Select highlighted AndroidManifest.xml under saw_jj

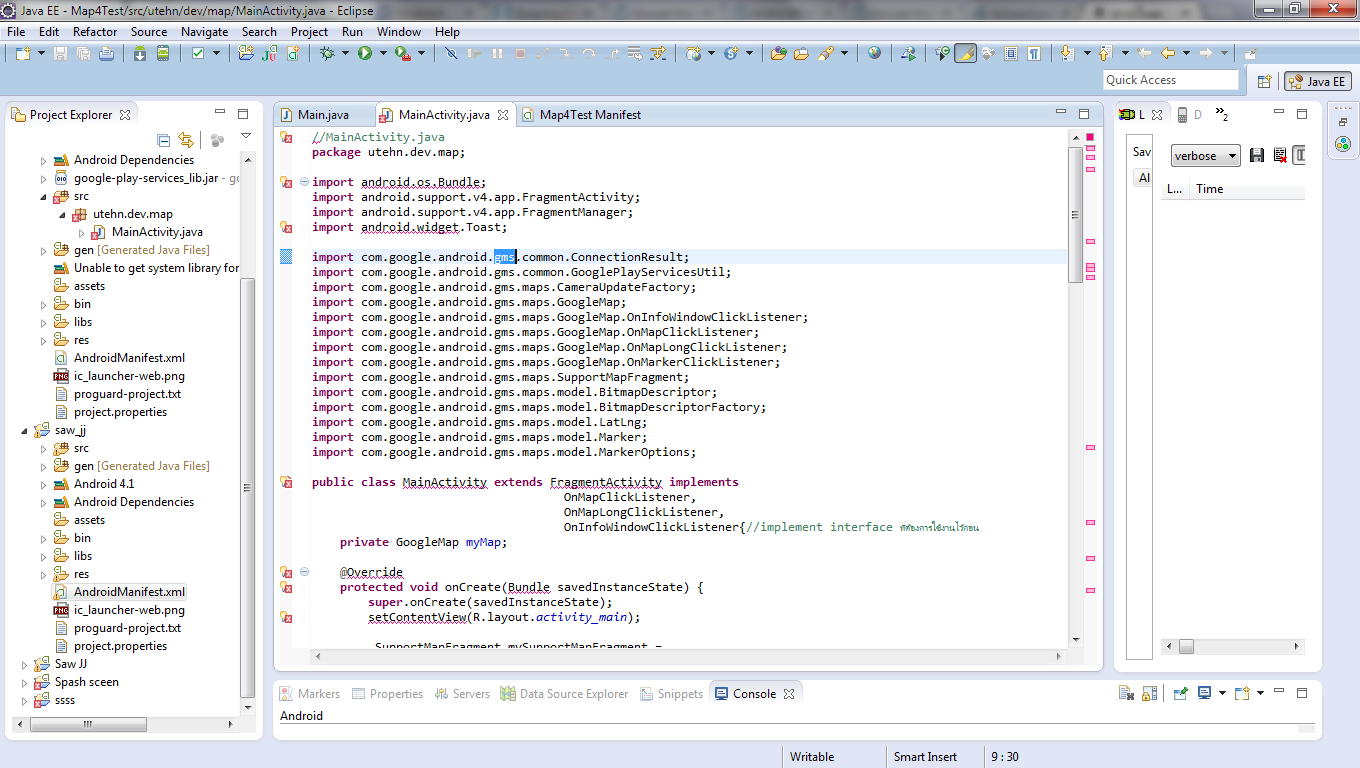tap(119, 592)
